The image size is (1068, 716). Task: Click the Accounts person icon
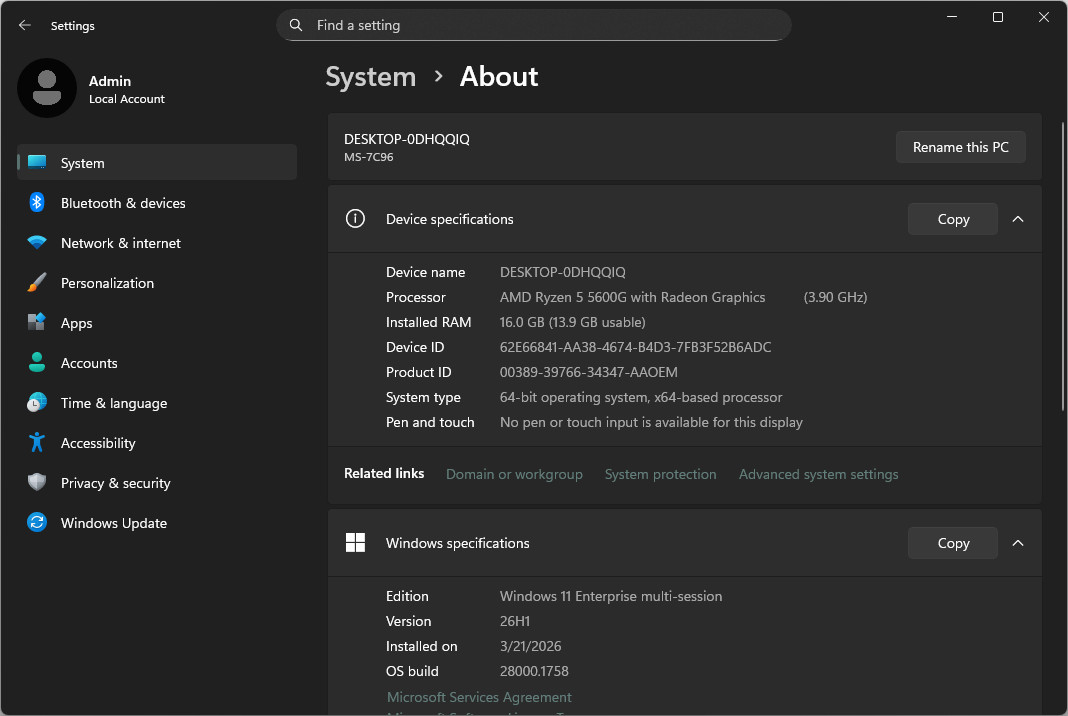pos(37,362)
